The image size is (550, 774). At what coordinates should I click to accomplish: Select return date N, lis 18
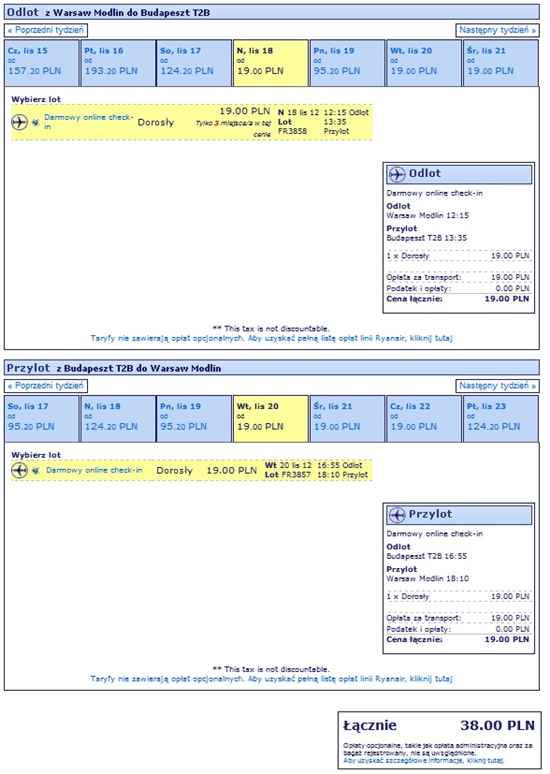pos(118,419)
